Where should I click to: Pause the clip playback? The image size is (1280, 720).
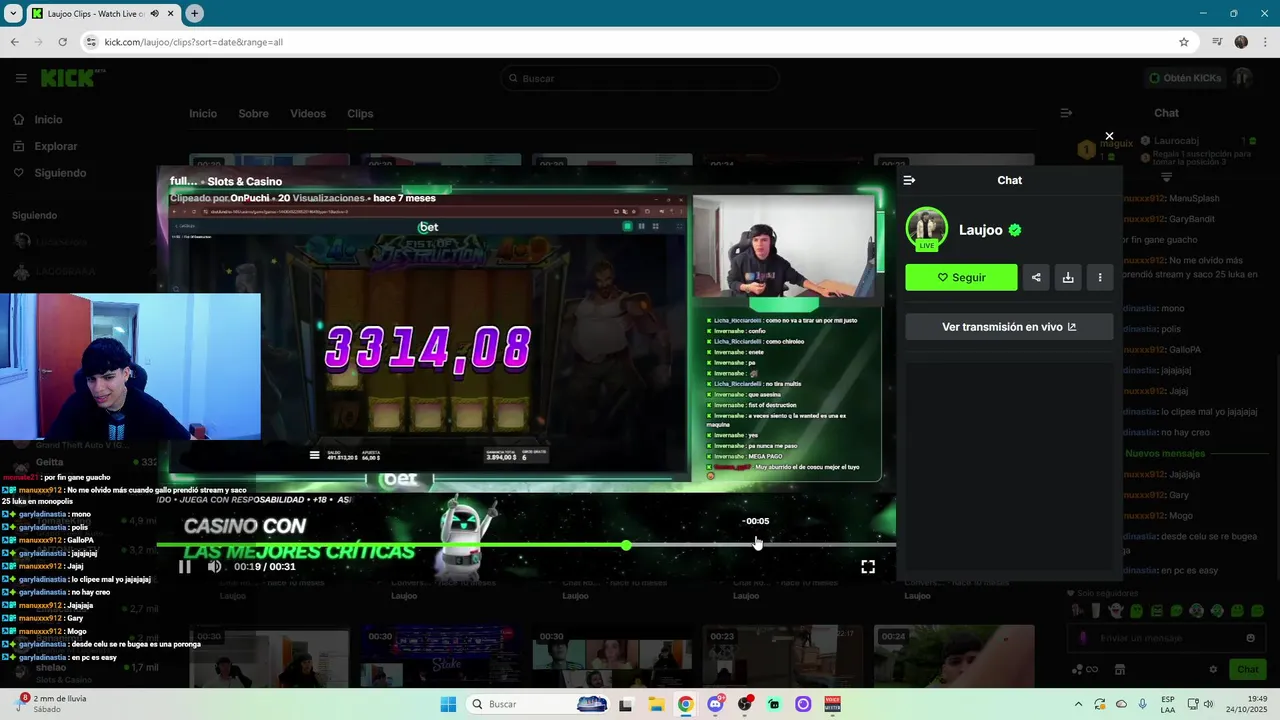tap(185, 566)
